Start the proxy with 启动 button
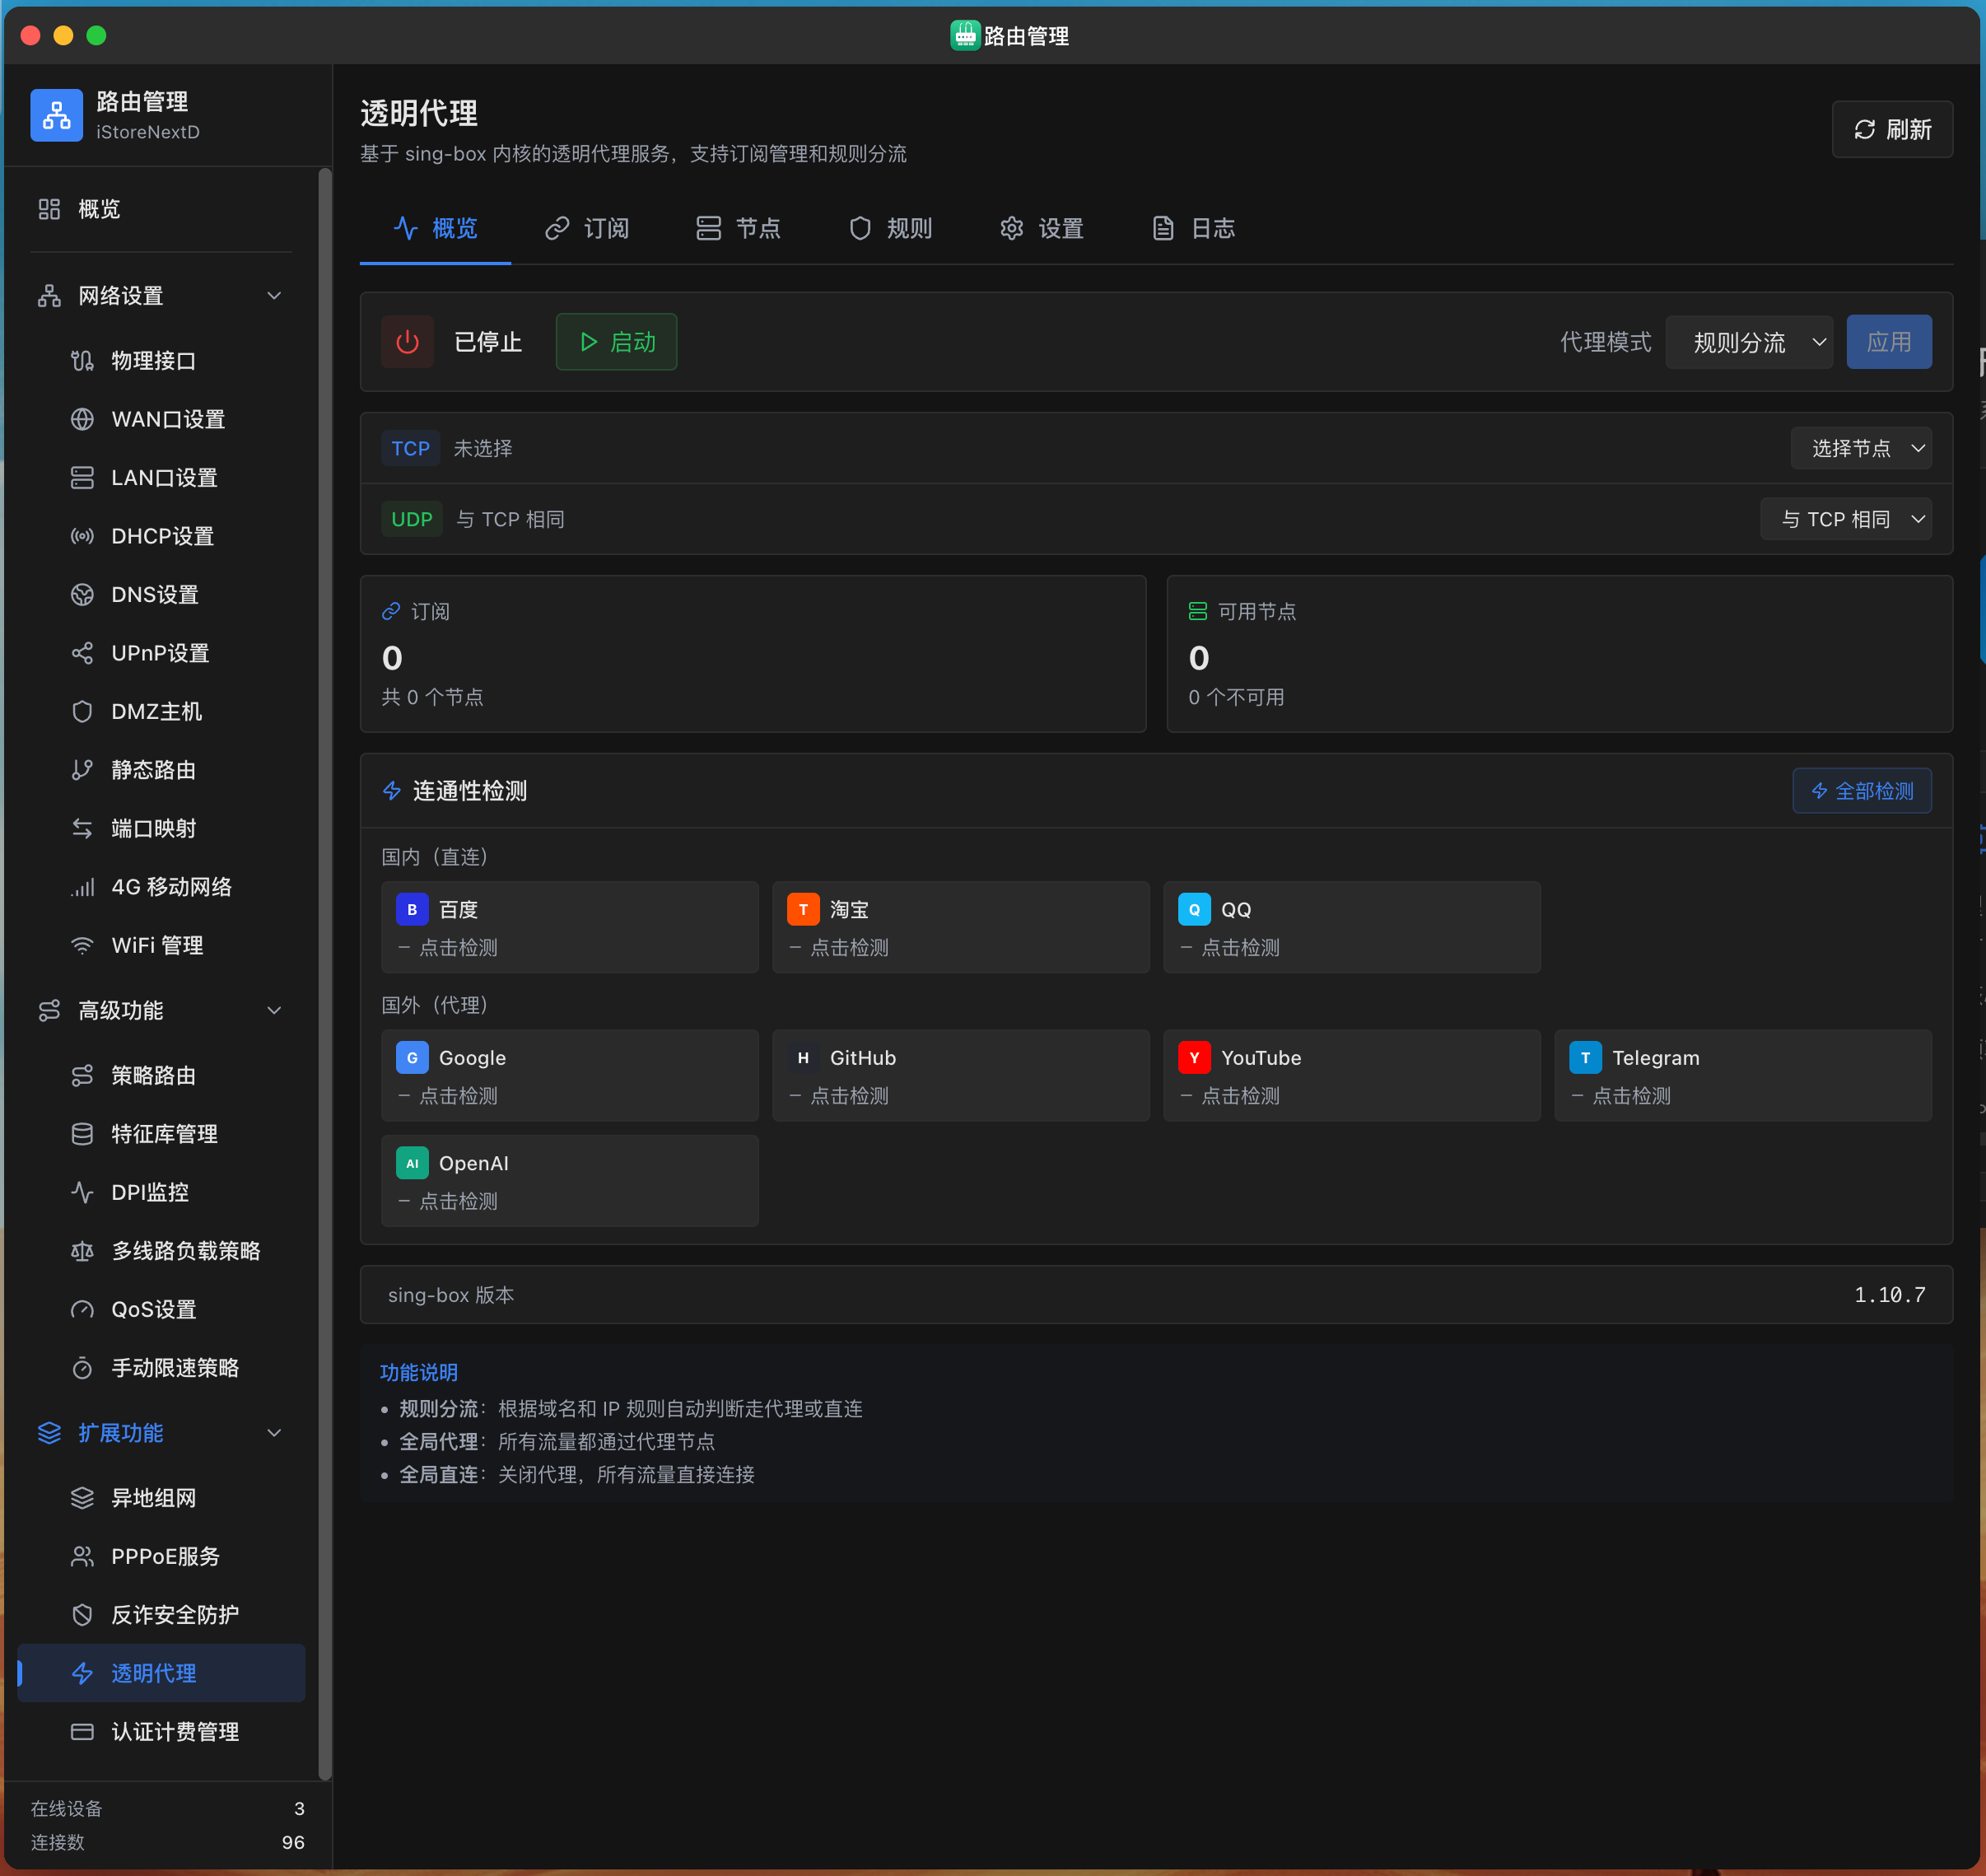Viewport: 1986px width, 1876px height. pos(616,342)
